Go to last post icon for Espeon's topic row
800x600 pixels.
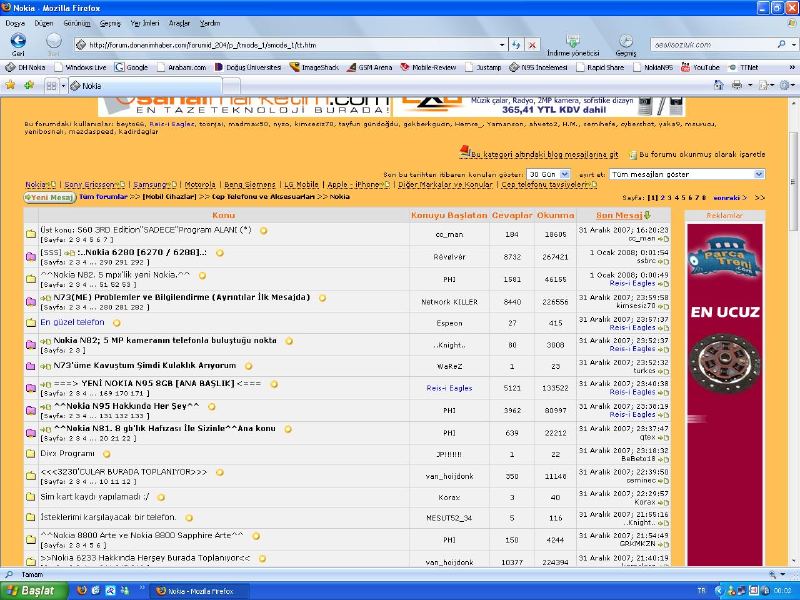663,328
